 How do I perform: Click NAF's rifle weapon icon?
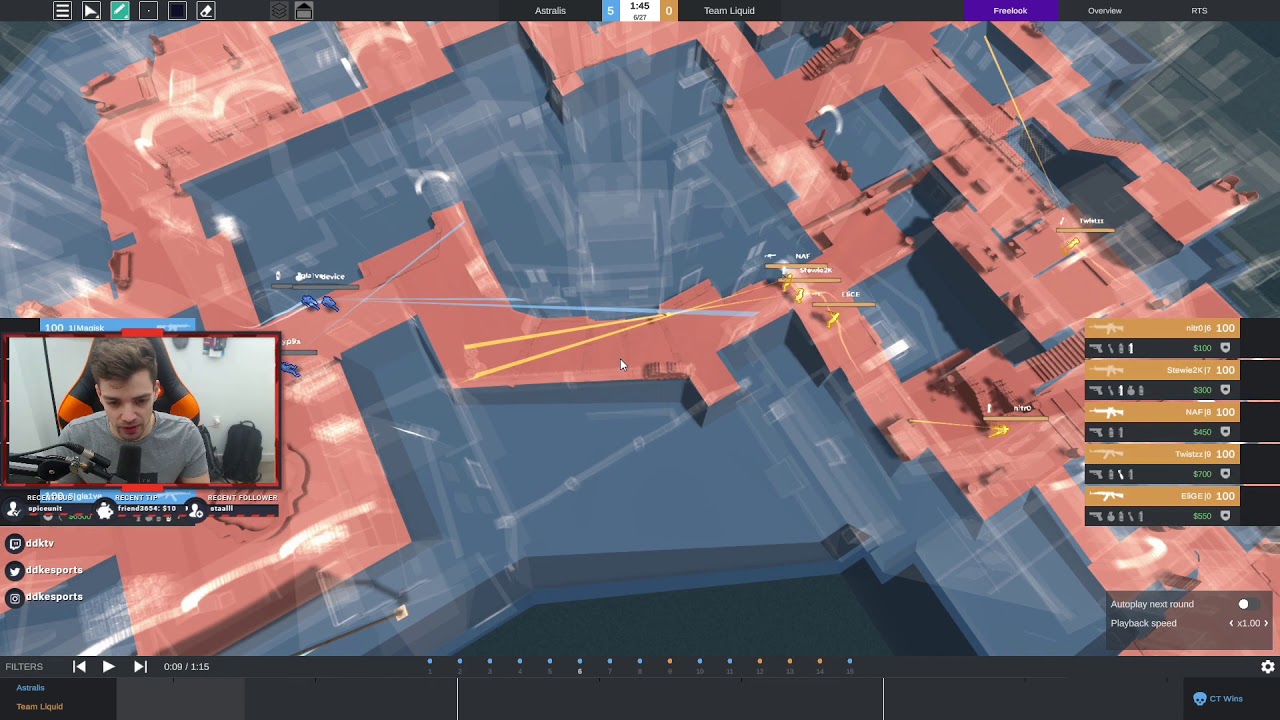click(x=1106, y=412)
